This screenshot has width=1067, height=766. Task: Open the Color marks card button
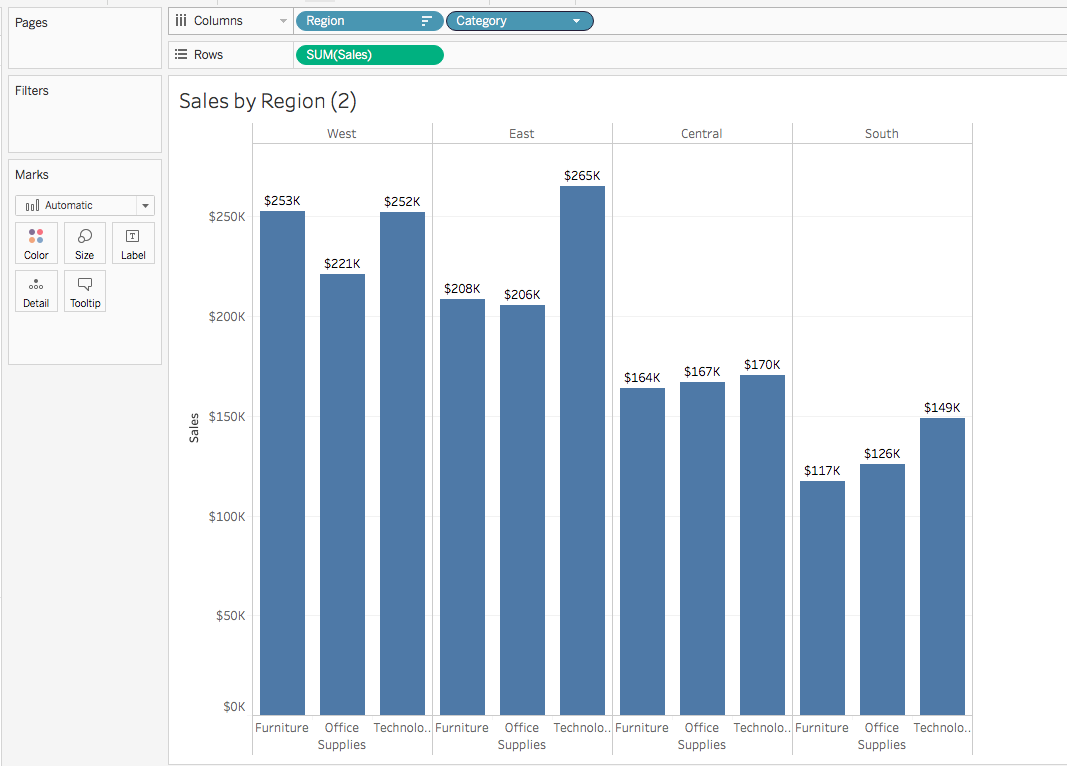tap(36, 243)
